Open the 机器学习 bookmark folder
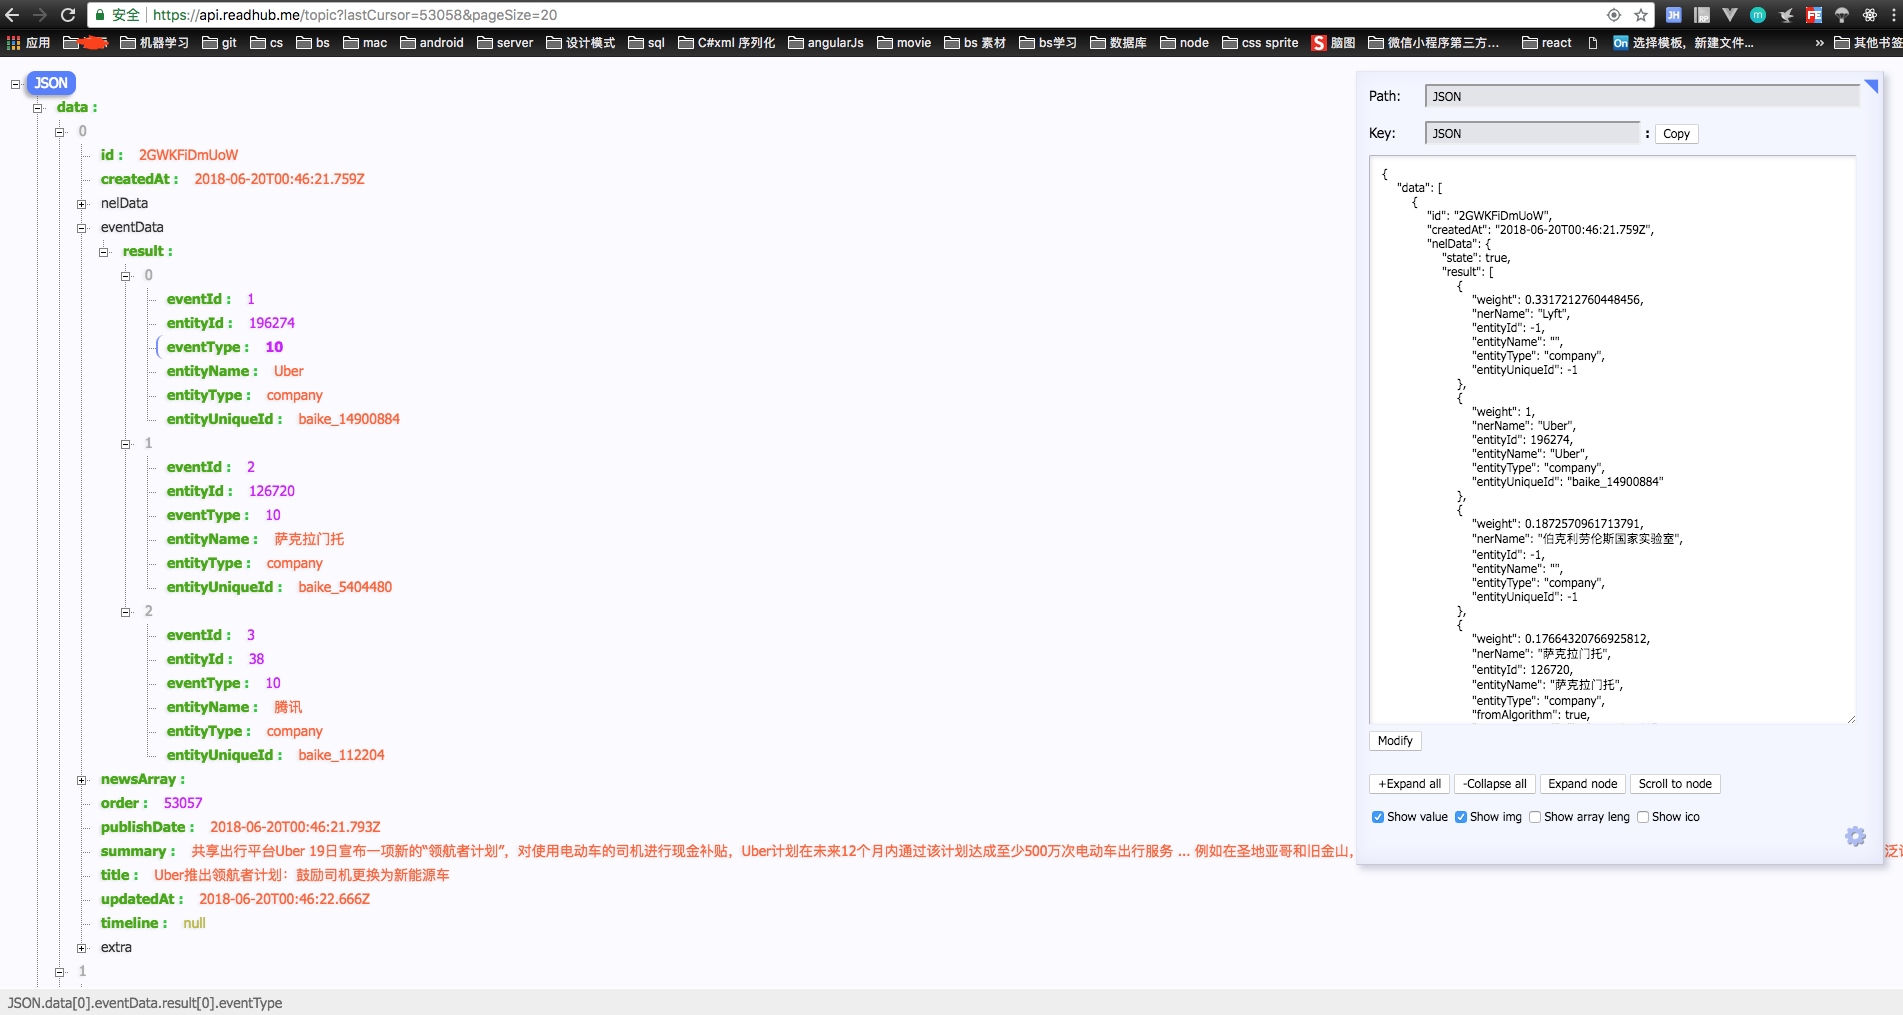 click(154, 43)
